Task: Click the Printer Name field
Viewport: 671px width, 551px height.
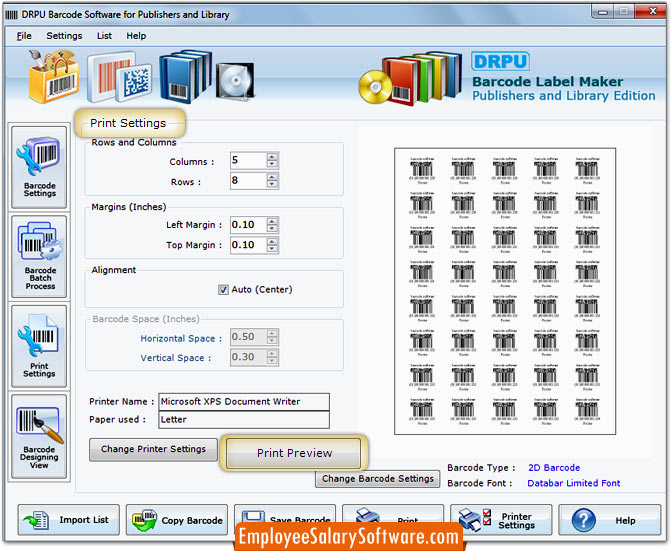Action: coord(244,402)
